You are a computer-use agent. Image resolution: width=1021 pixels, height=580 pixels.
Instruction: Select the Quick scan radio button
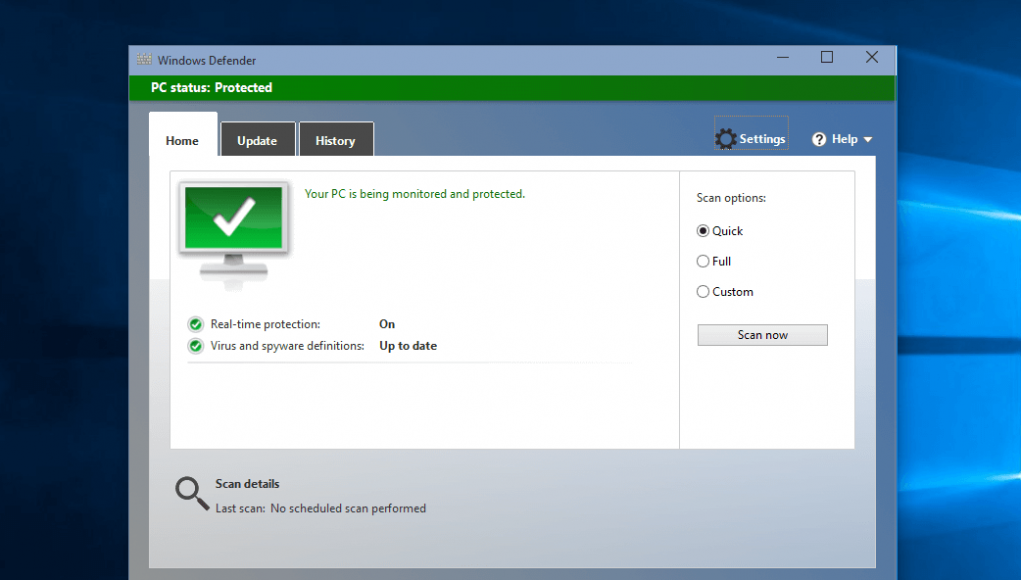(x=703, y=231)
